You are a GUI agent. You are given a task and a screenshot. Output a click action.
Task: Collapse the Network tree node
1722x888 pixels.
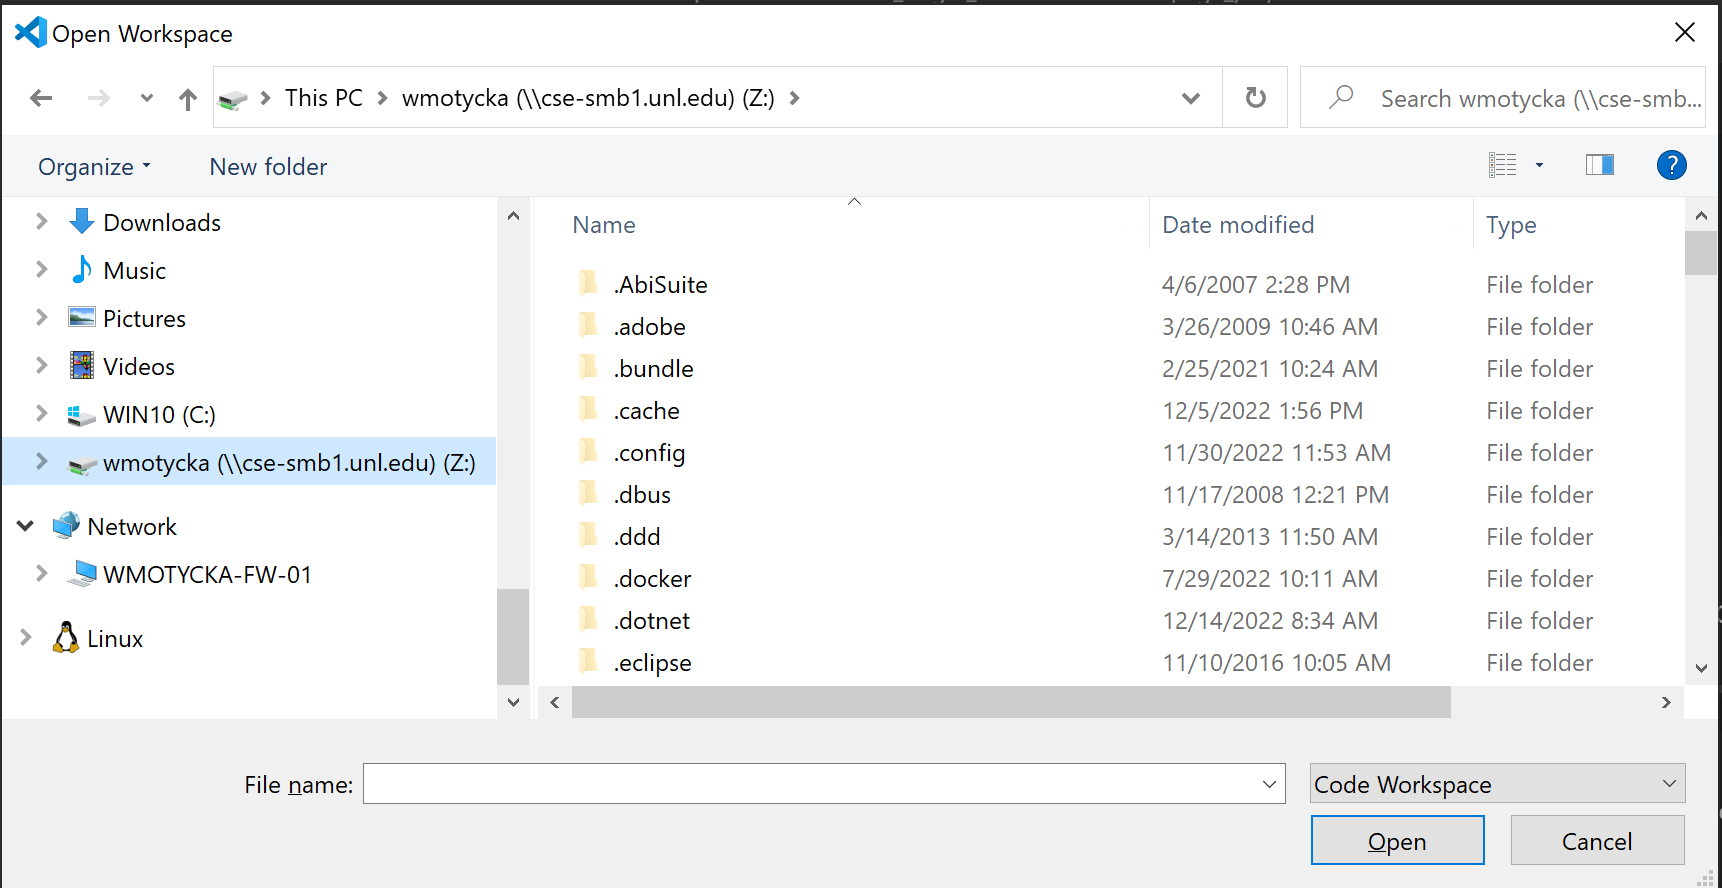pos(26,526)
